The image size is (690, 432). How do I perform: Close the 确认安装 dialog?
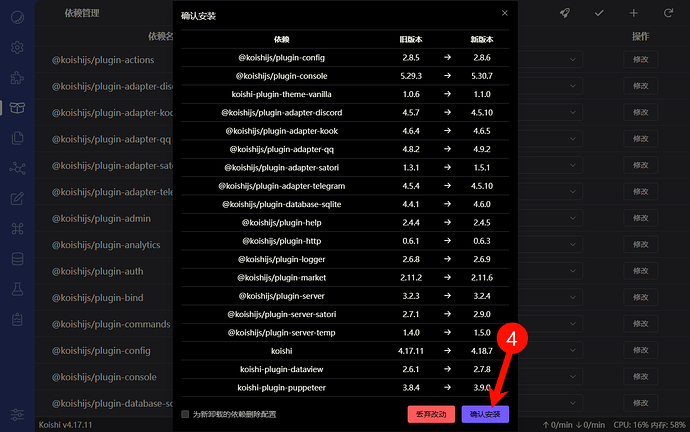[x=505, y=13]
